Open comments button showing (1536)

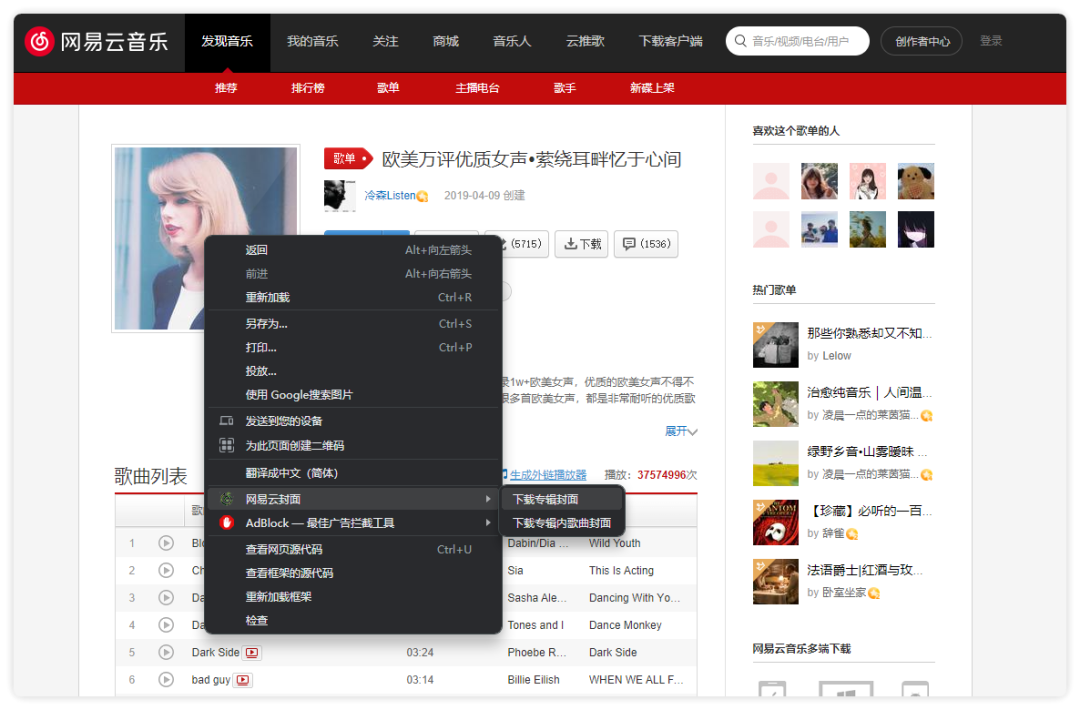click(x=646, y=244)
